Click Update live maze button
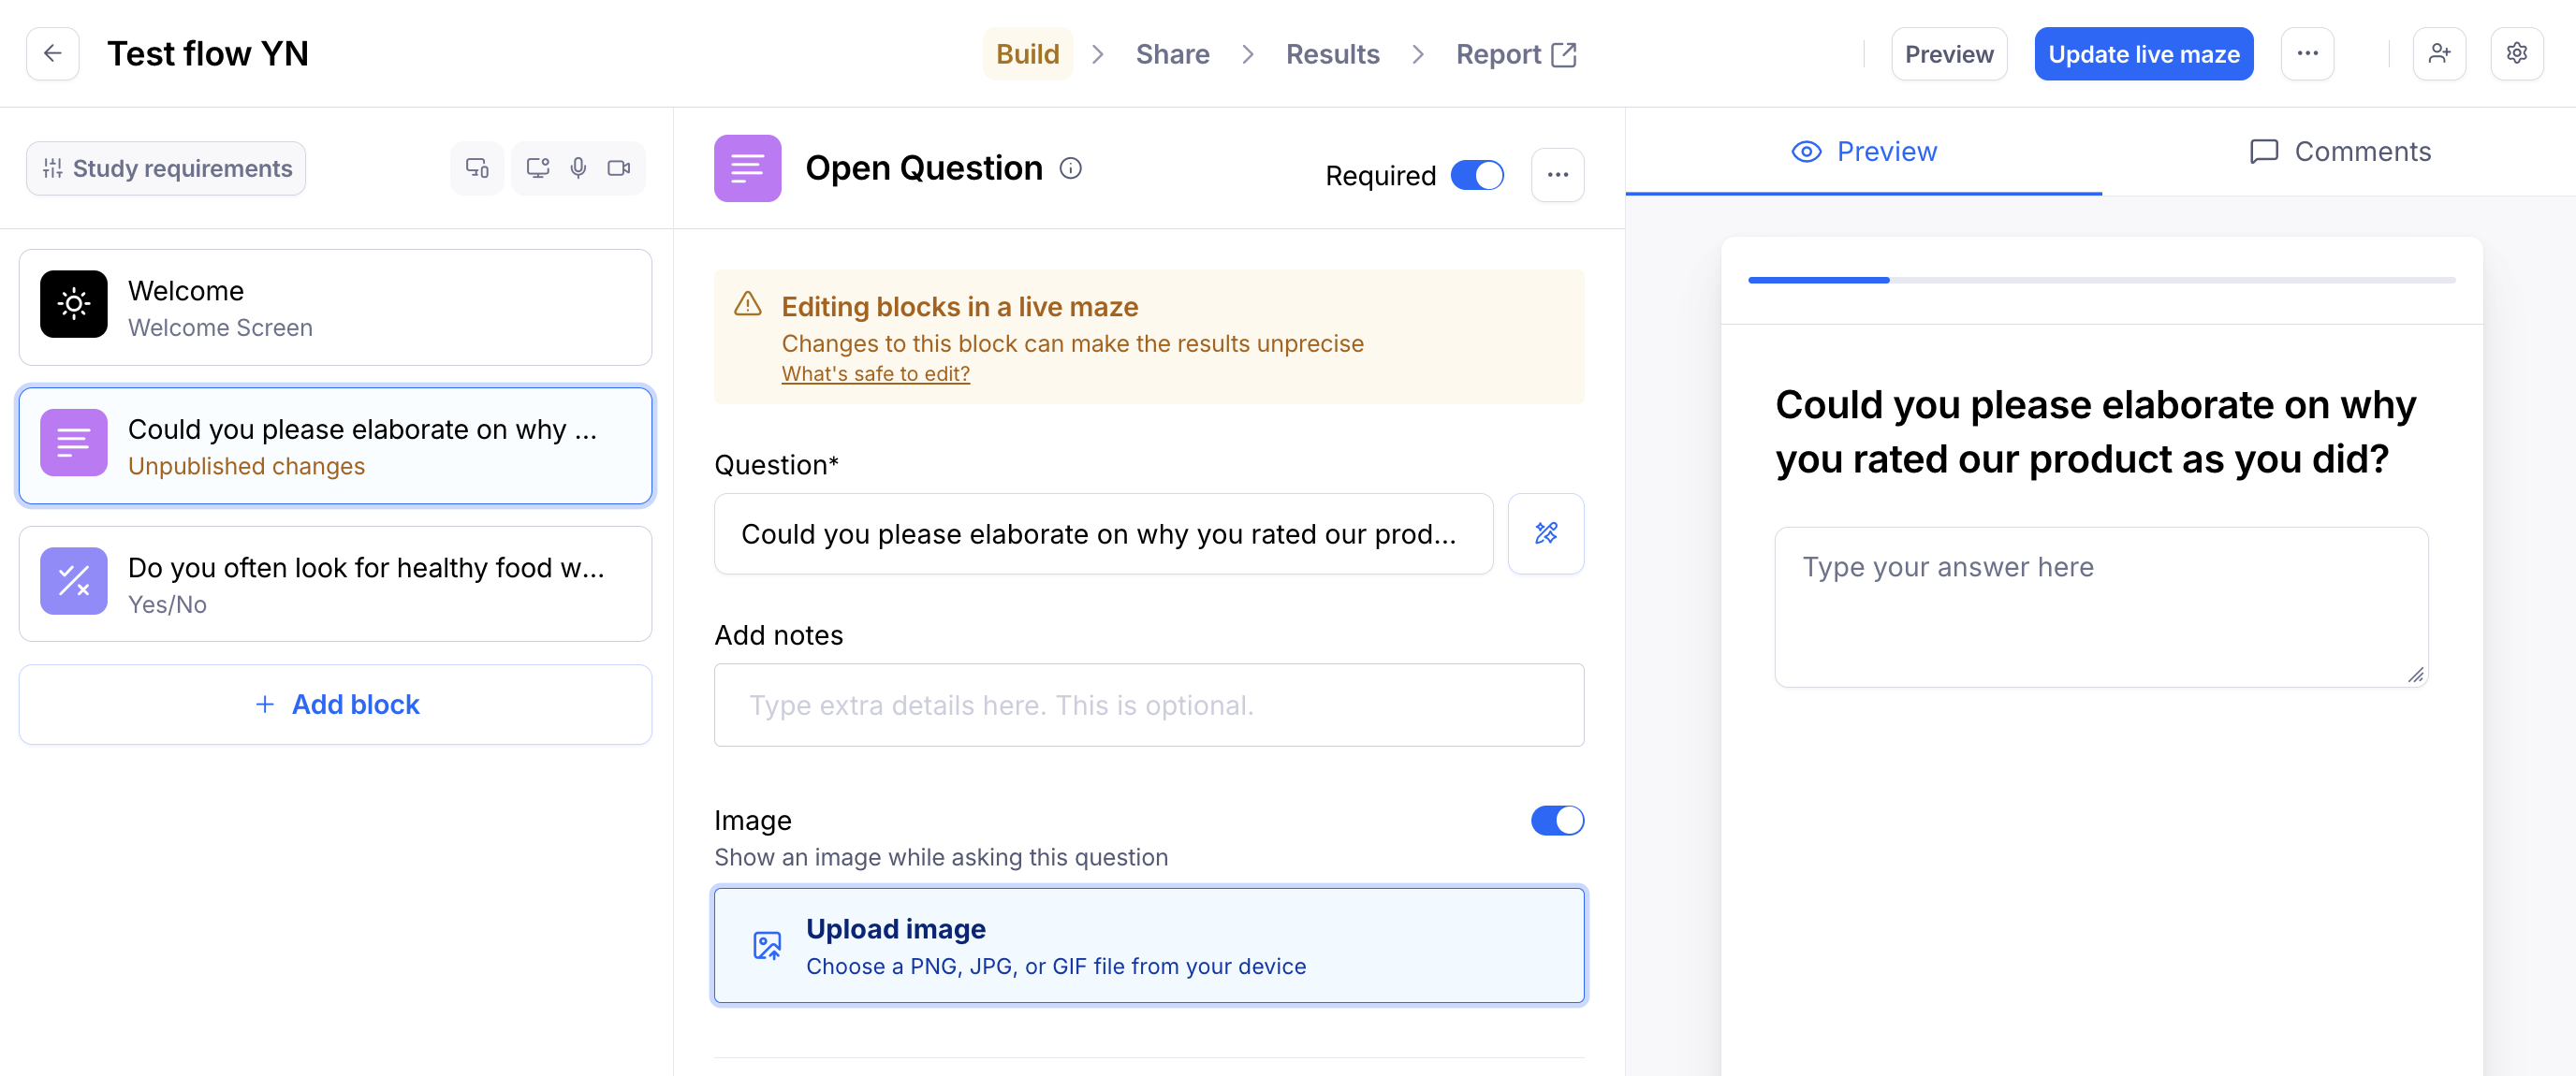The width and height of the screenshot is (2576, 1076). coord(2143,54)
